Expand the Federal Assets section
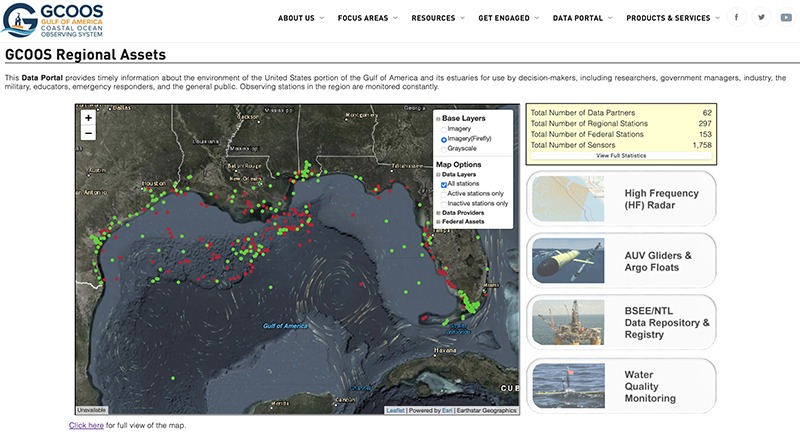 tap(438, 222)
